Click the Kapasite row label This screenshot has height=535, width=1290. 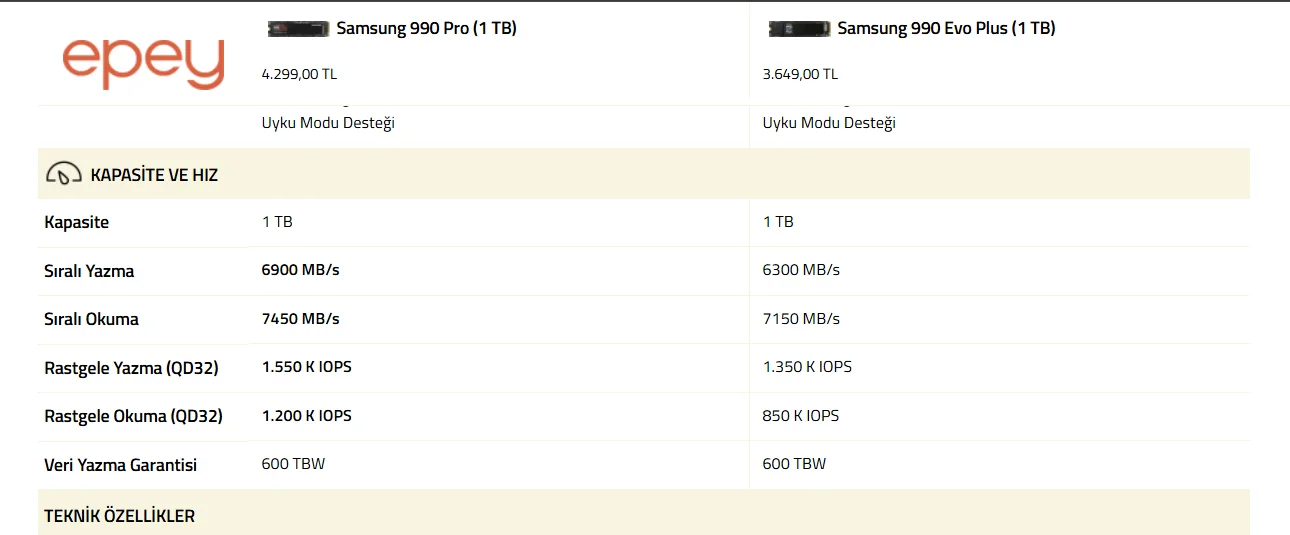(x=77, y=222)
